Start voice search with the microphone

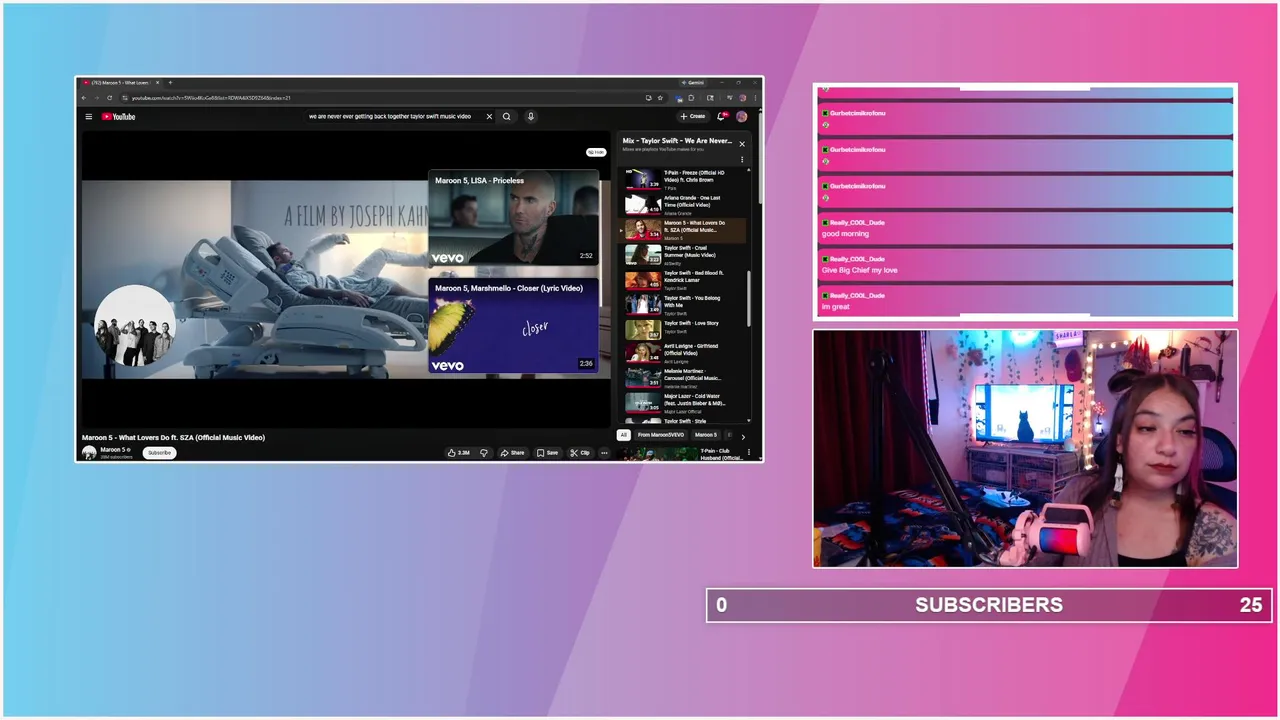tap(530, 117)
